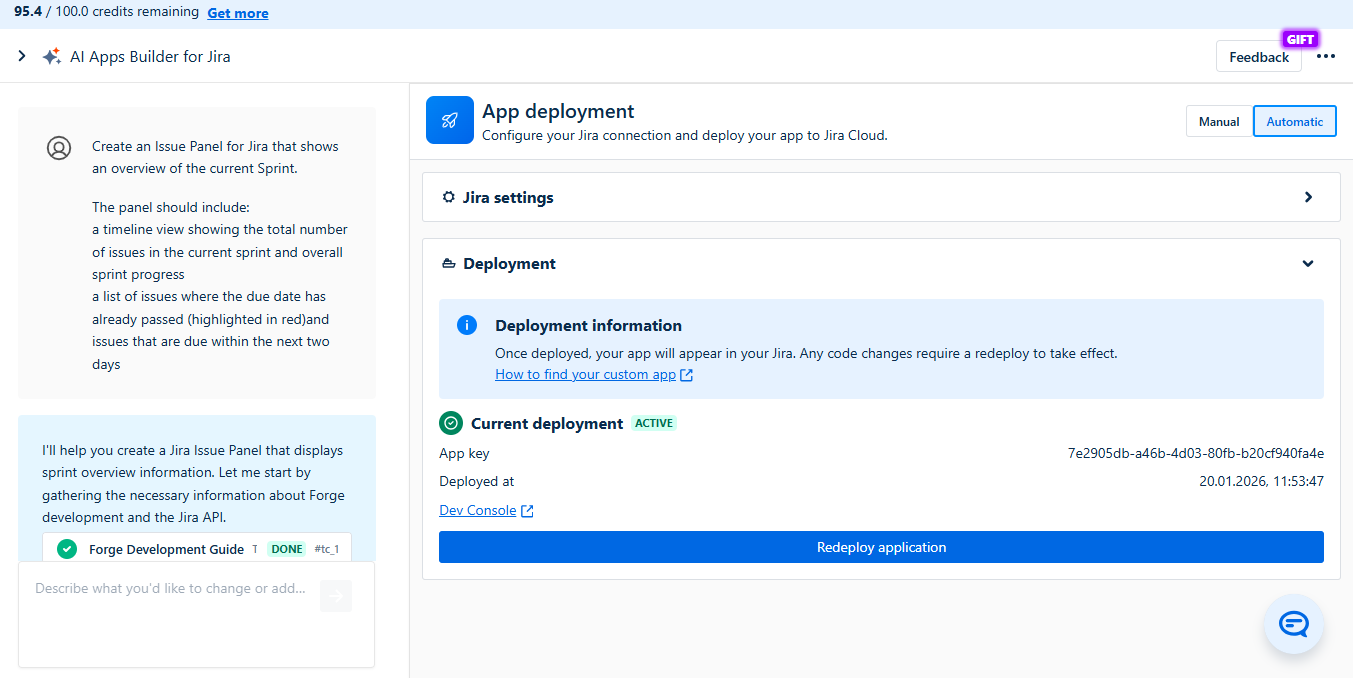Click the Redeploy application button

click(881, 547)
